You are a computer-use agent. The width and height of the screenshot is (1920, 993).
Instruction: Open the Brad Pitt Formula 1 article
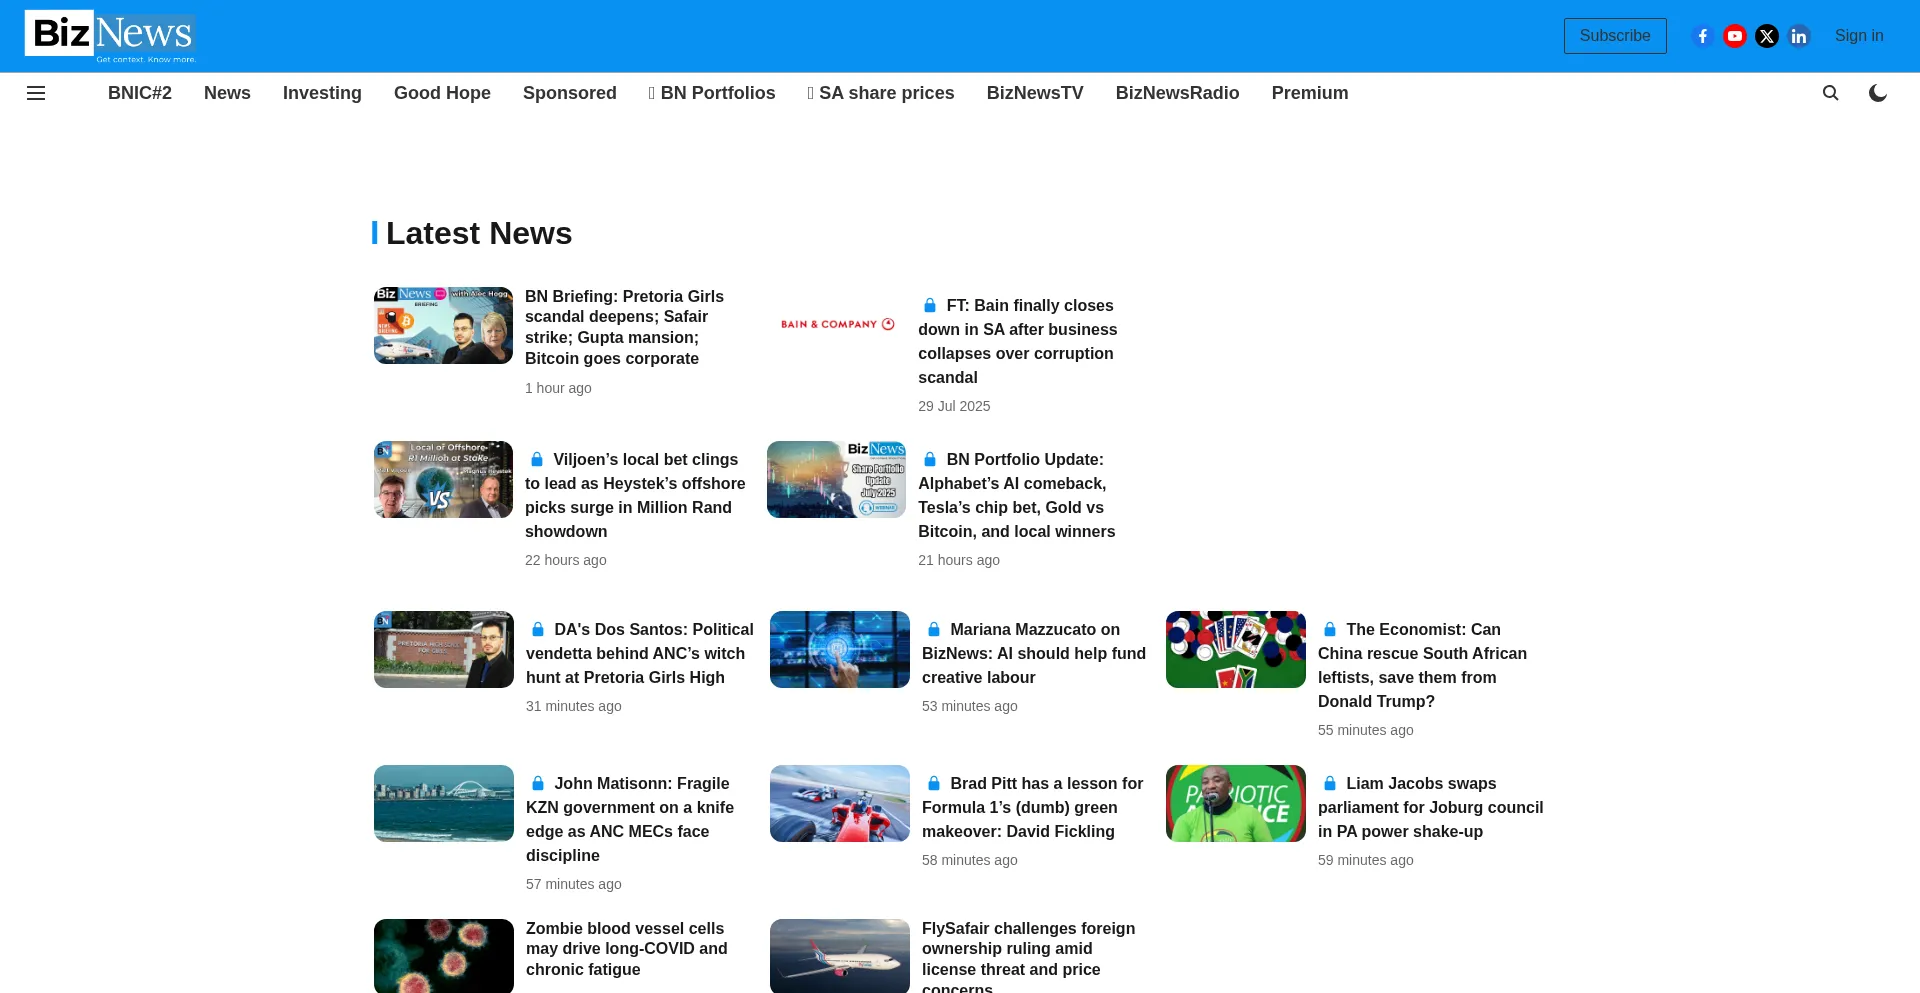(1032, 807)
